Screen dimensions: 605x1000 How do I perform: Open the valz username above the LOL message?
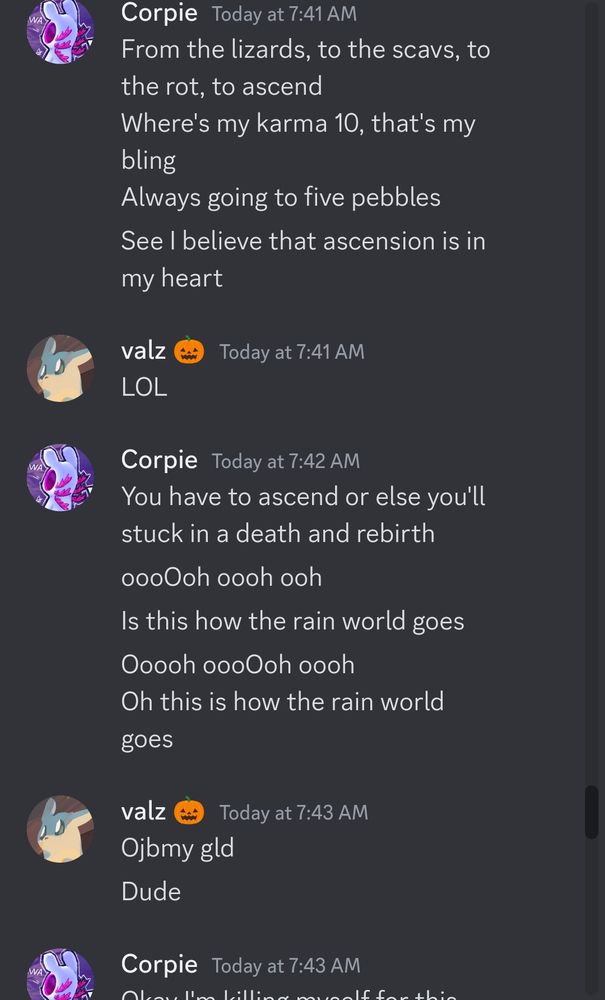143,350
